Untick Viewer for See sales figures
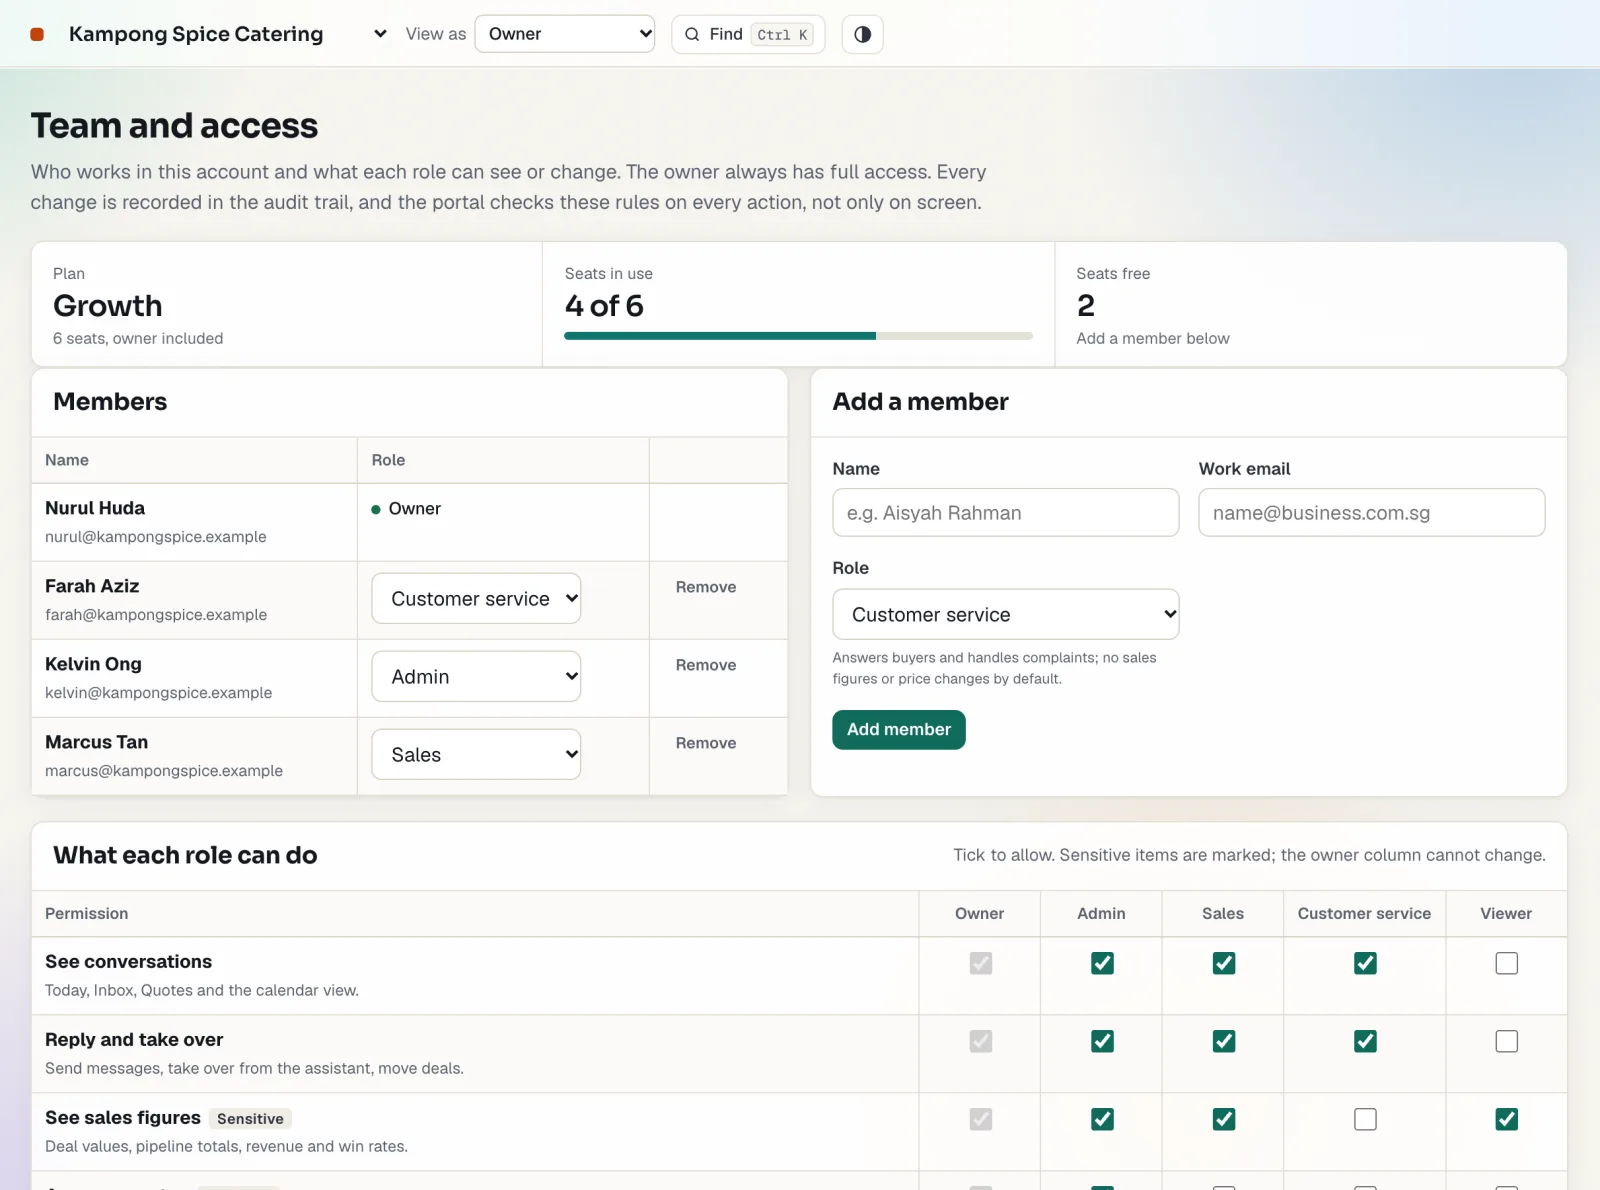The width and height of the screenshot is (1600, 1190). tap(1506, 1119)
